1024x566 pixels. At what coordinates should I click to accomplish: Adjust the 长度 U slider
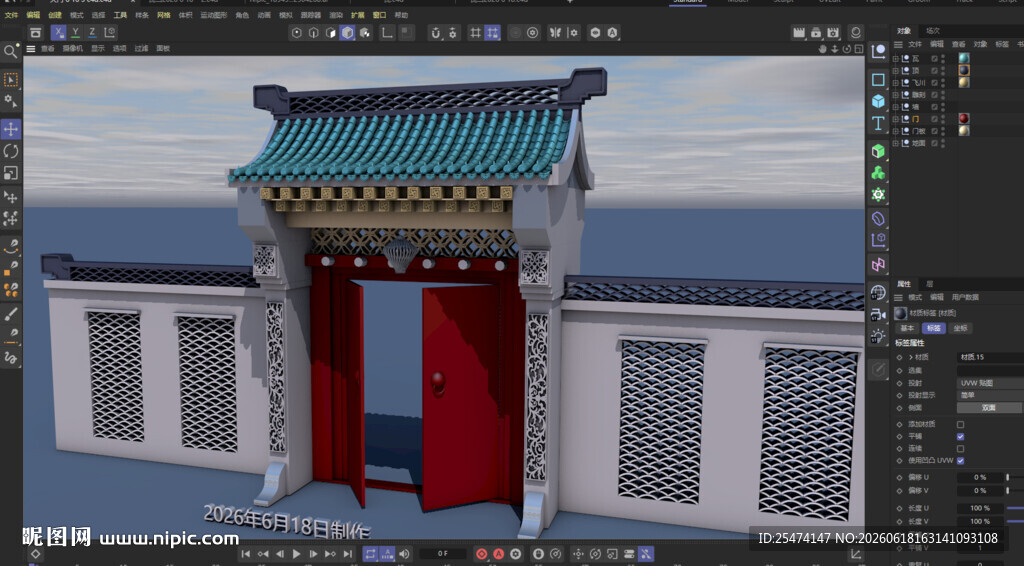(x=1016, y=508)
